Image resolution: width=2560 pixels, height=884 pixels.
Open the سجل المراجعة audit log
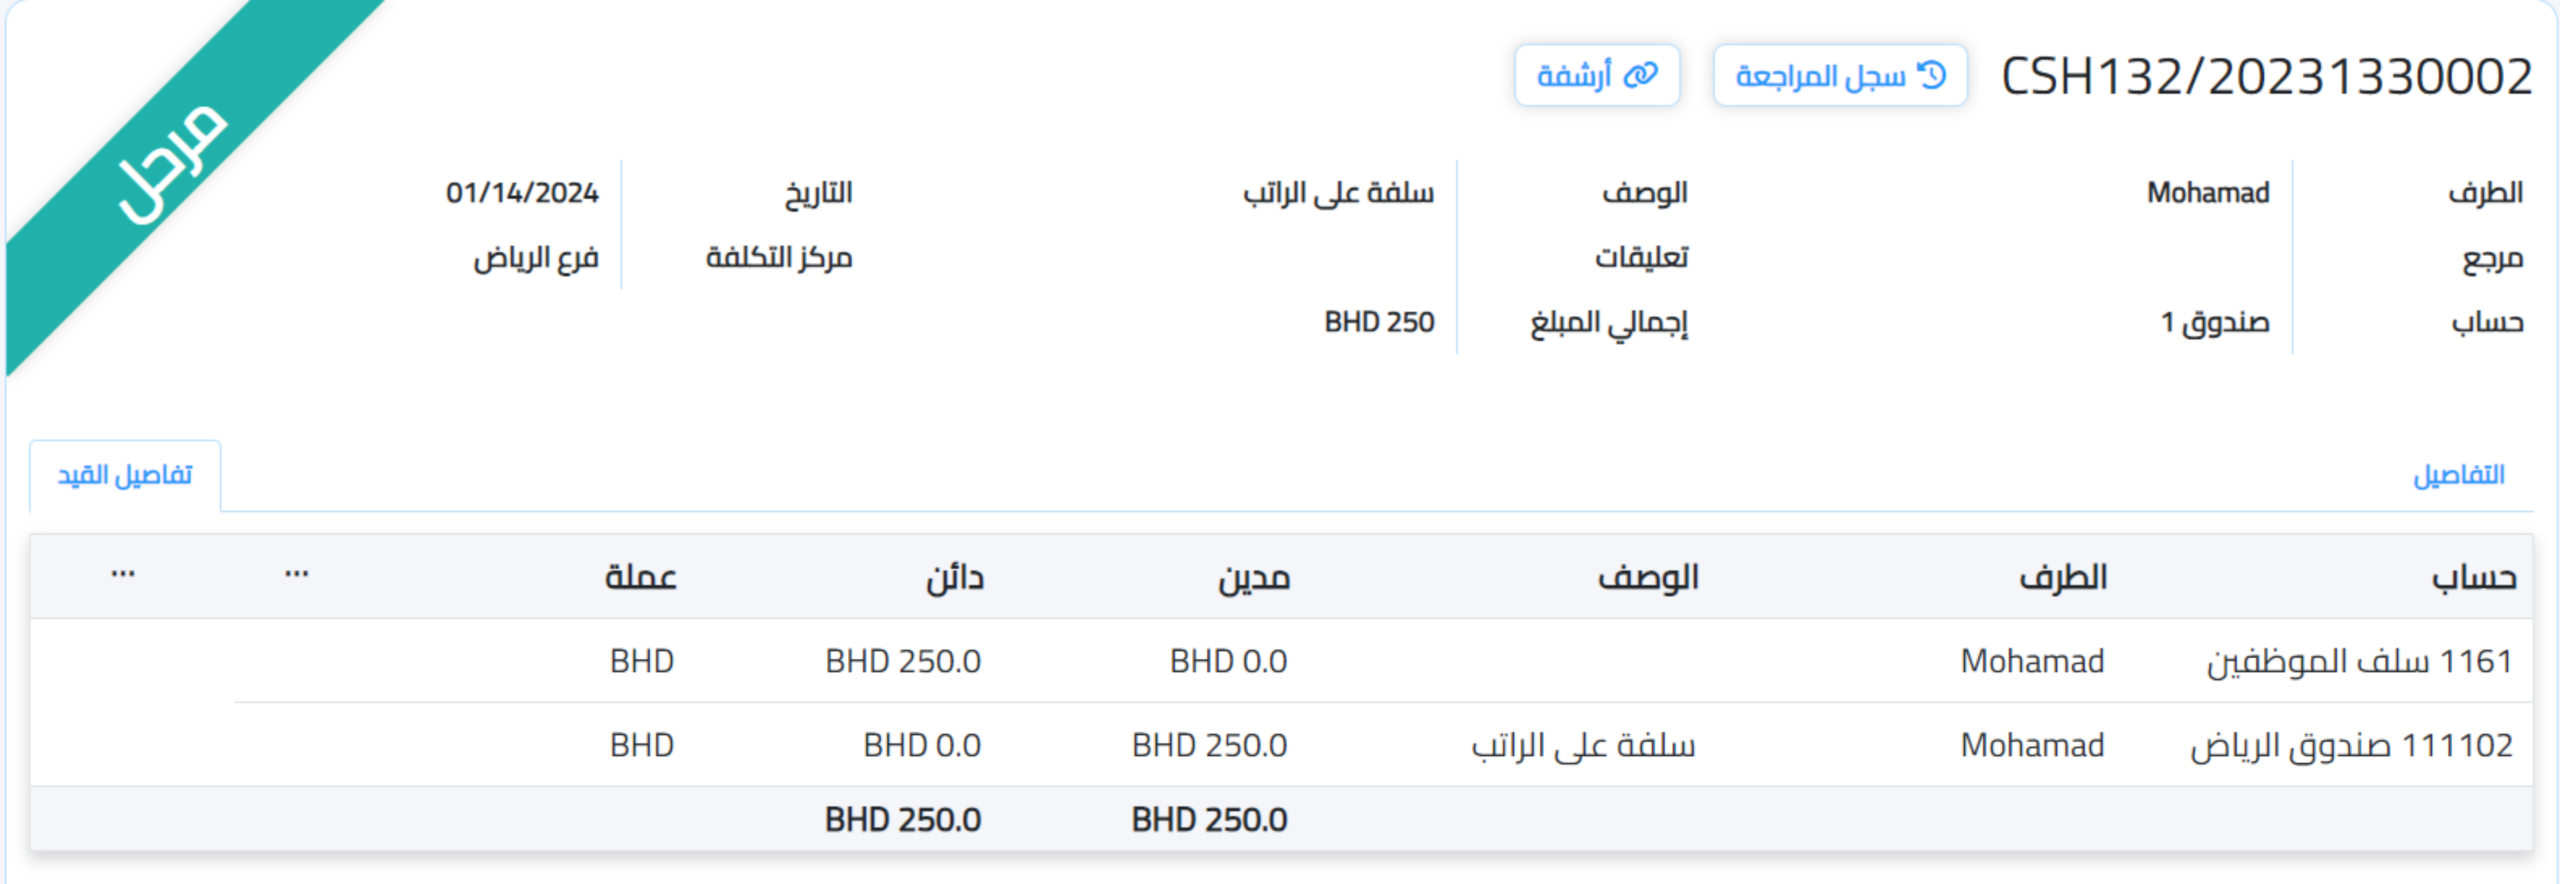tap(1840, 73)
